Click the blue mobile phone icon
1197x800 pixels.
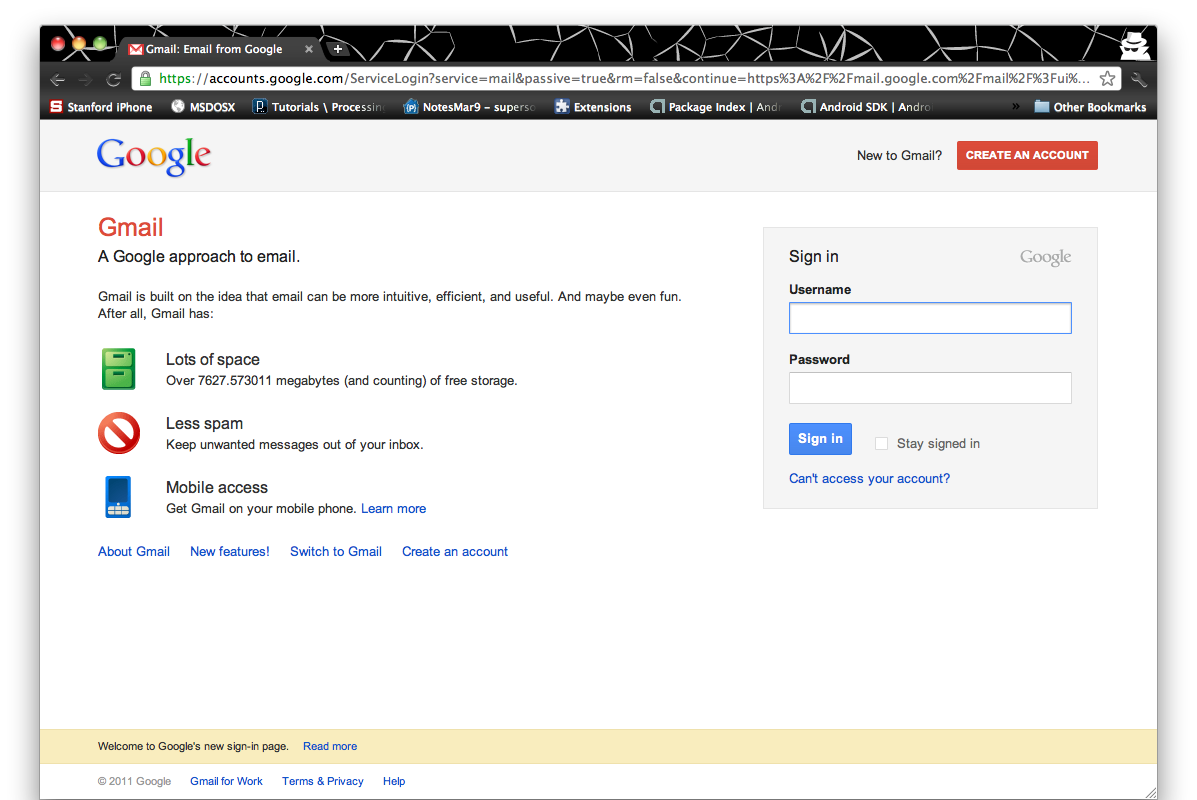[x=118, y=497]
